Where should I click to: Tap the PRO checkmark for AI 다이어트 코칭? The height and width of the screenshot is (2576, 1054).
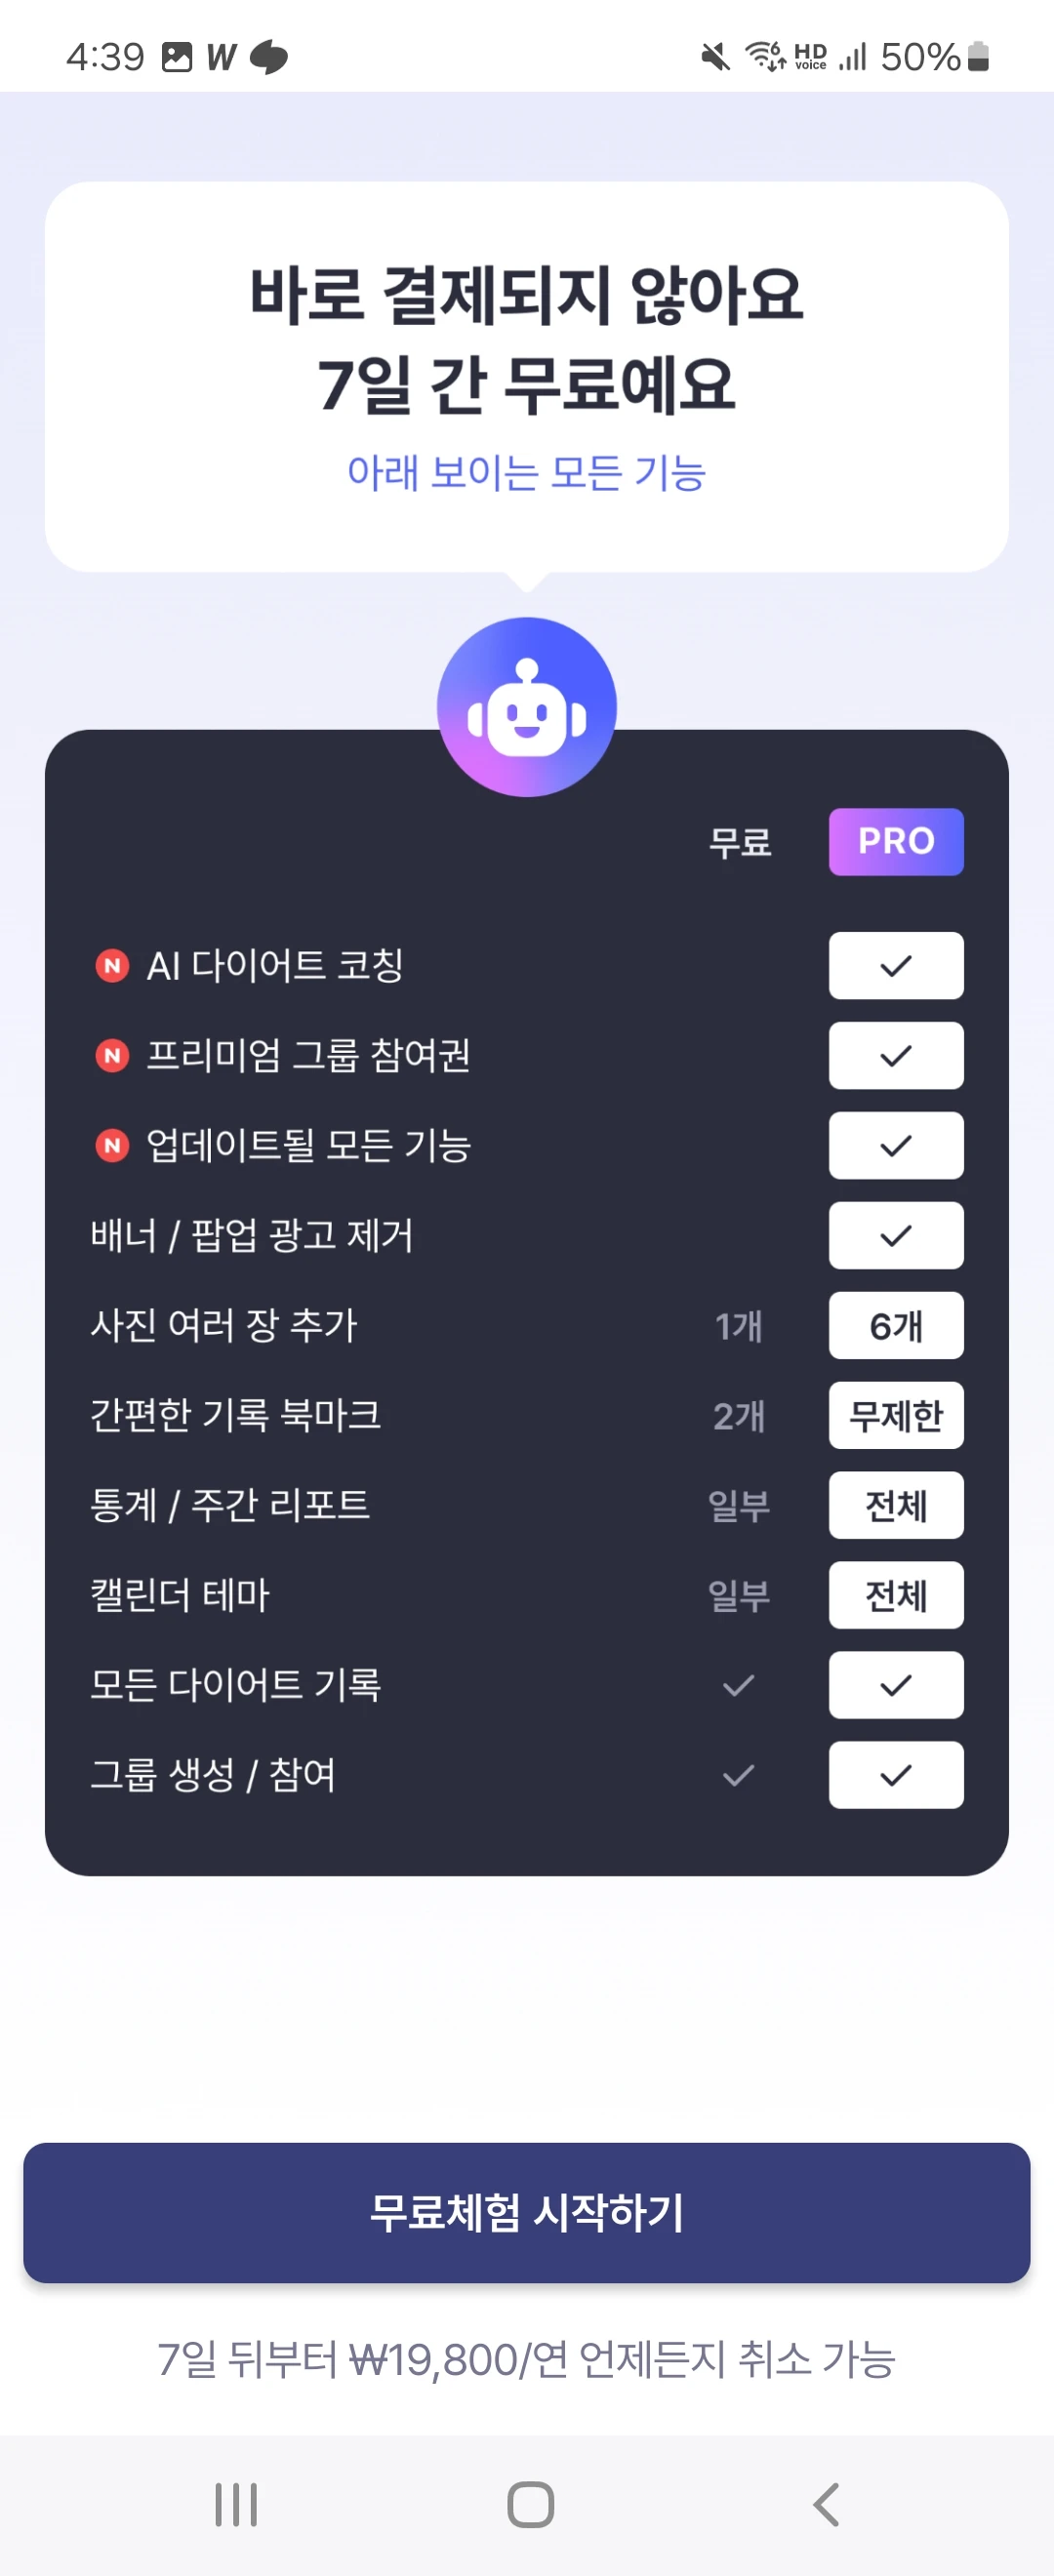[x=896, y=965]
